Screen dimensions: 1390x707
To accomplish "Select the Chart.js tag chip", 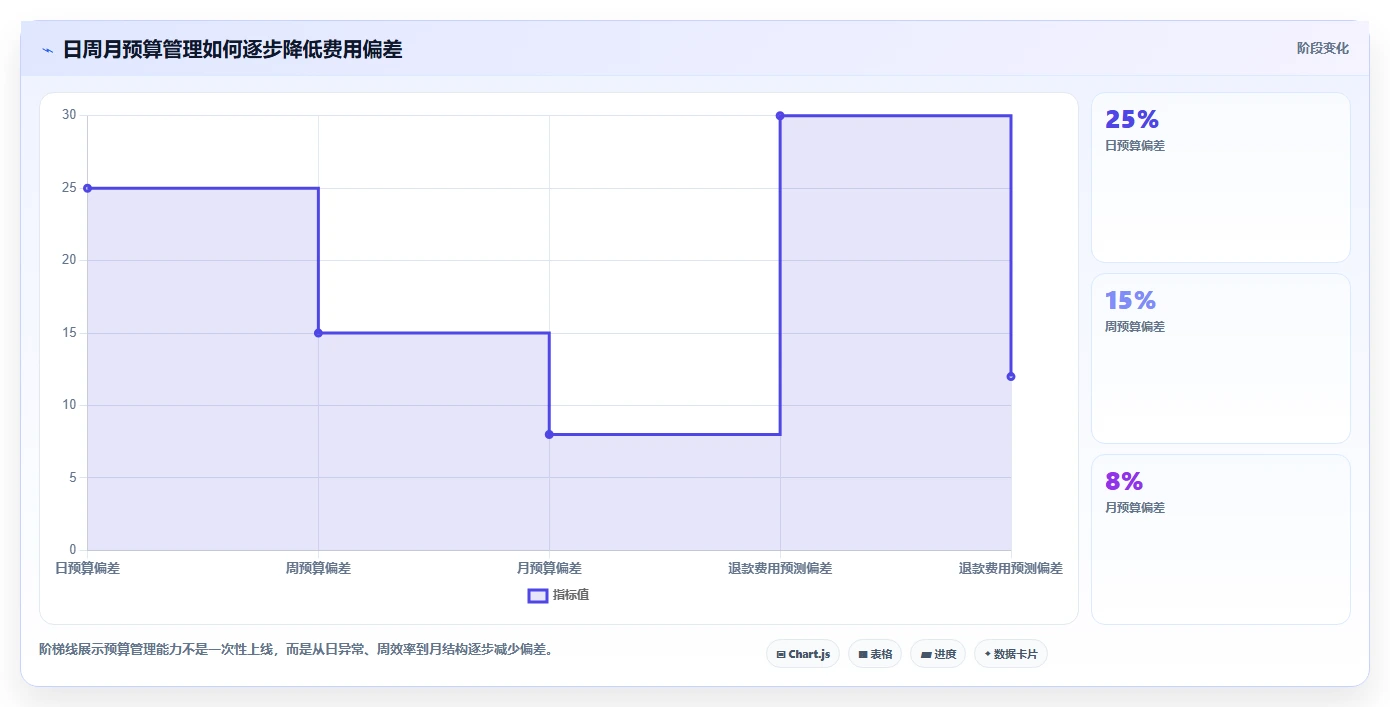I will pyautogui.click(x=803, y=654).
